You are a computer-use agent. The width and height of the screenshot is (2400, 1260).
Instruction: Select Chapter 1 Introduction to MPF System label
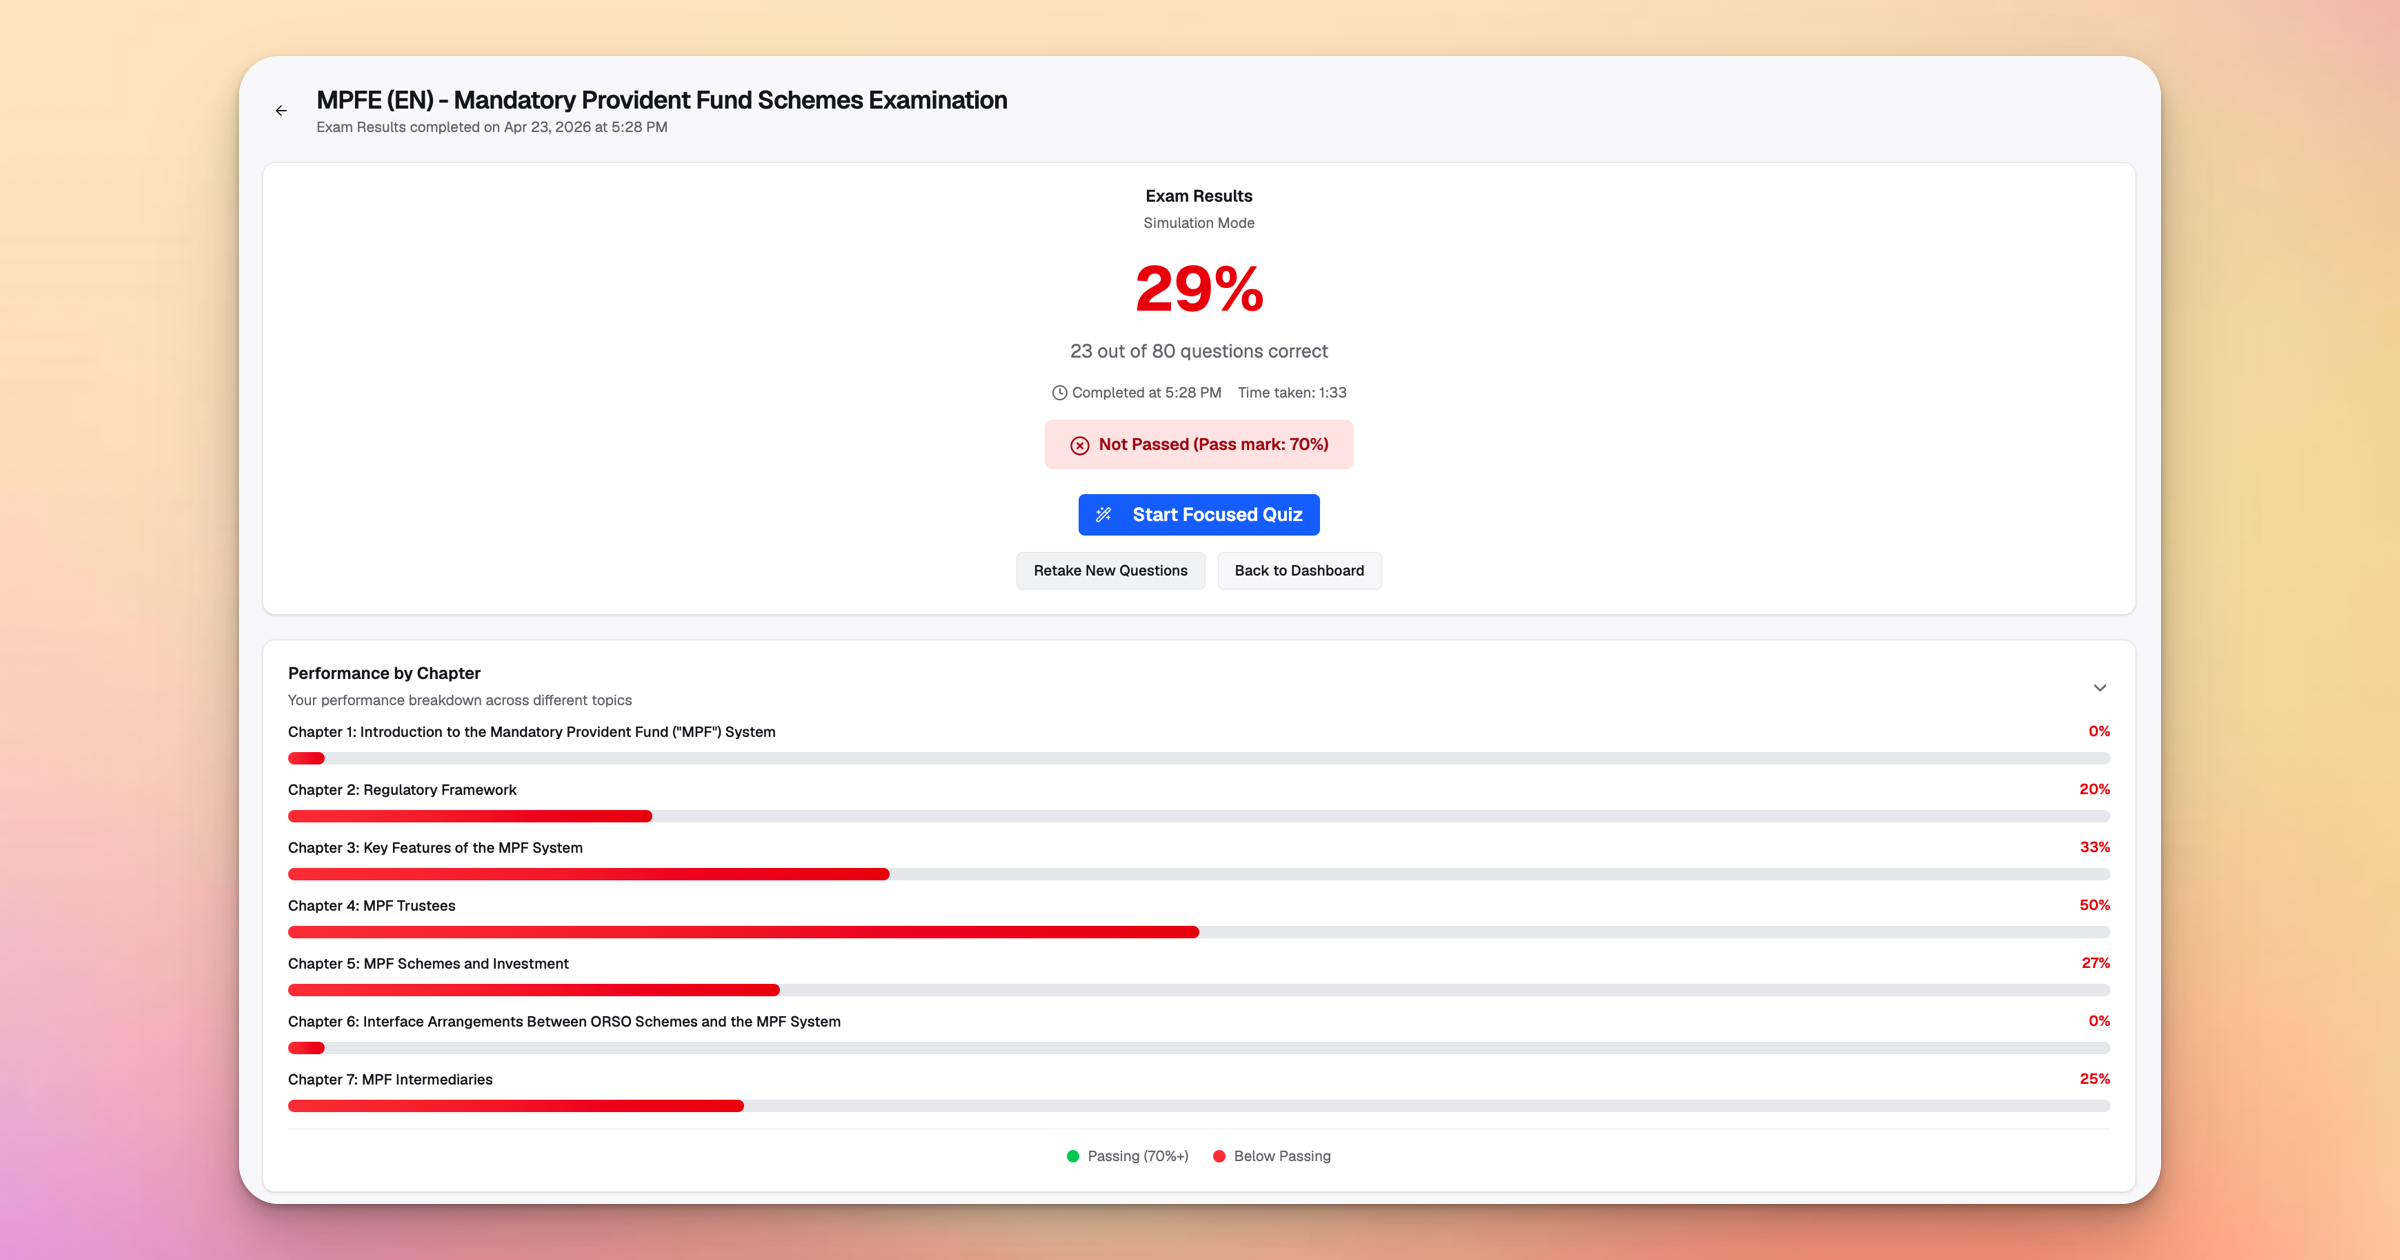click(531, 732)
